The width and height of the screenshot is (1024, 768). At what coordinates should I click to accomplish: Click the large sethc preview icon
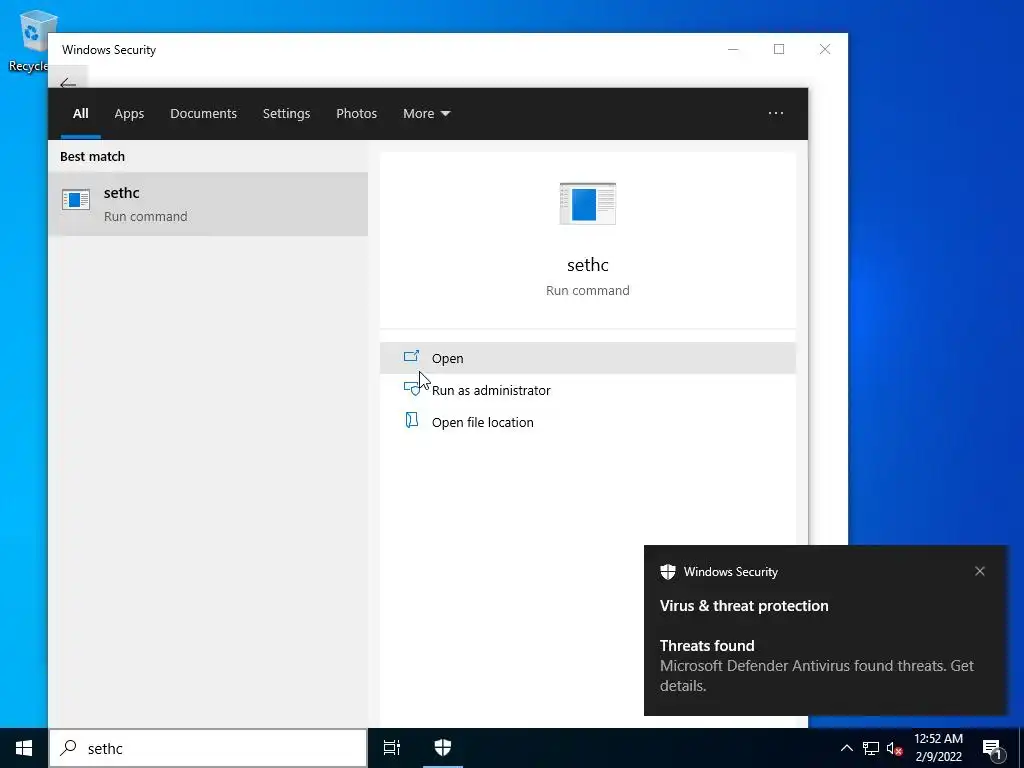coord(588,204)
